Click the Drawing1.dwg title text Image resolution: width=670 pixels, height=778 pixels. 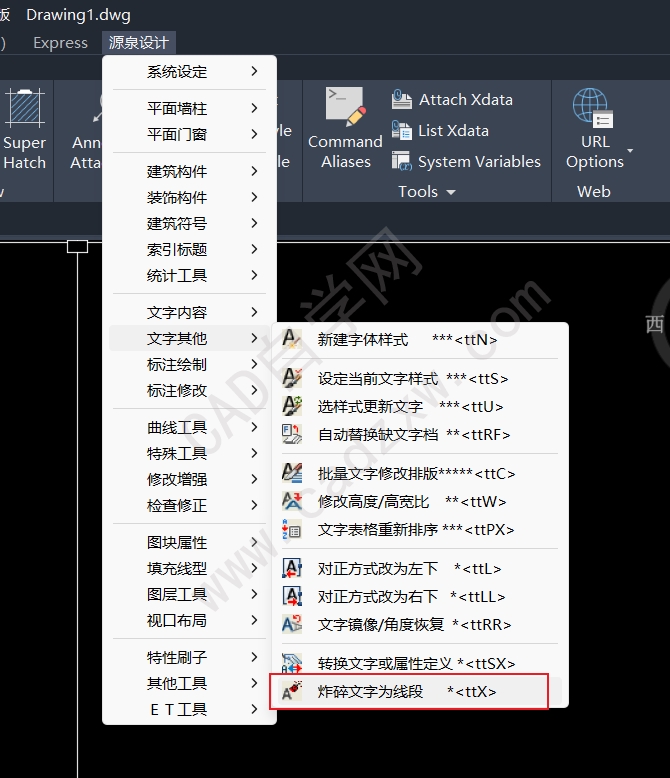tap(78, 15)
